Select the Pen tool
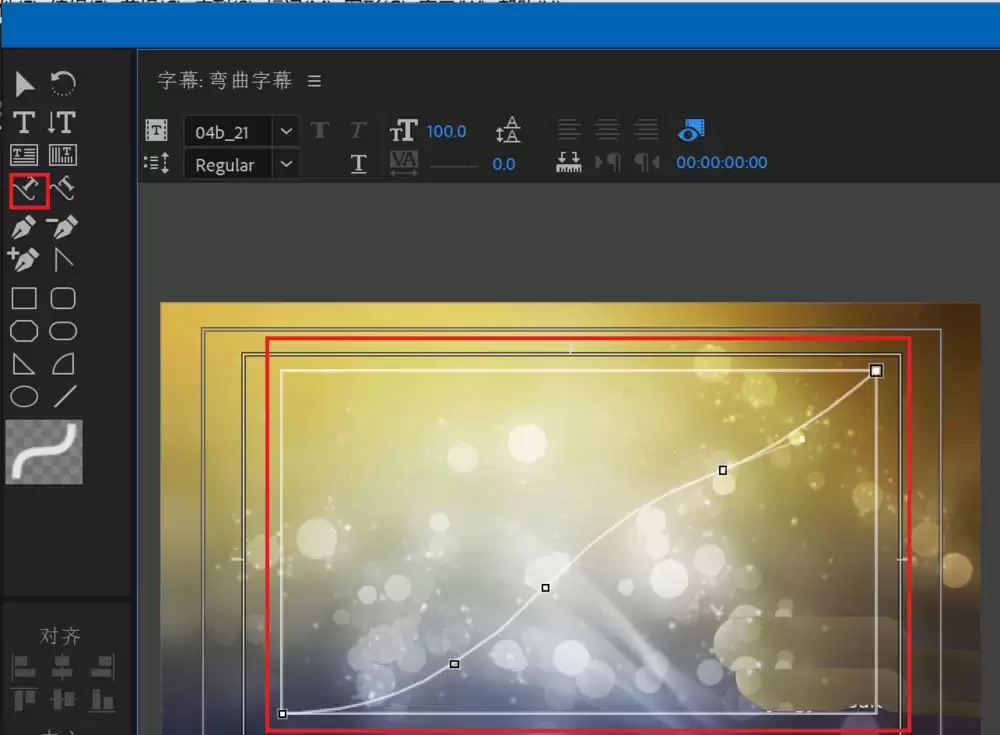This screenshot has width=1000, height=735. click(24, 227)
